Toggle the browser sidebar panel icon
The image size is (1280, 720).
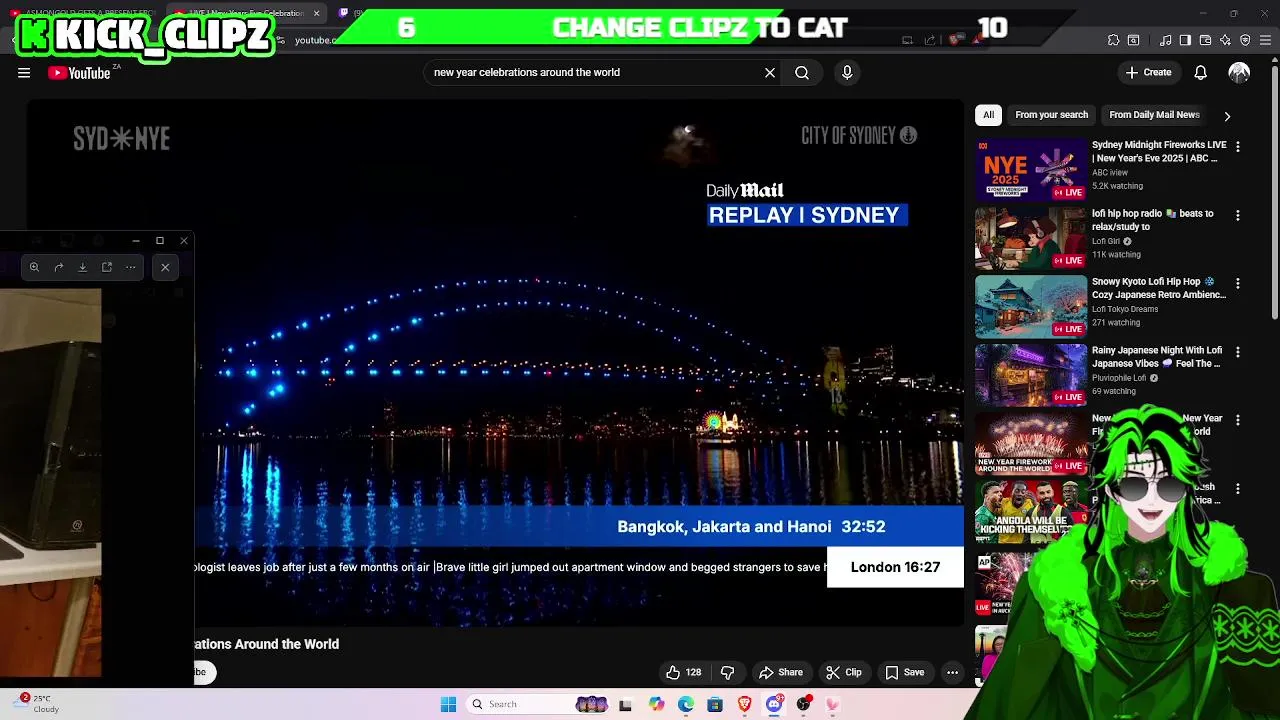coord(1185,40)
